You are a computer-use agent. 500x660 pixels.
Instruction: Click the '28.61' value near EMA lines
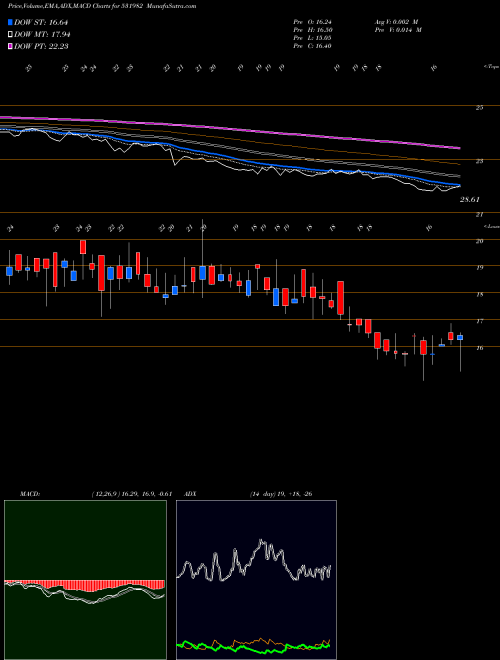pyautogui.click(x=470, y=200)
